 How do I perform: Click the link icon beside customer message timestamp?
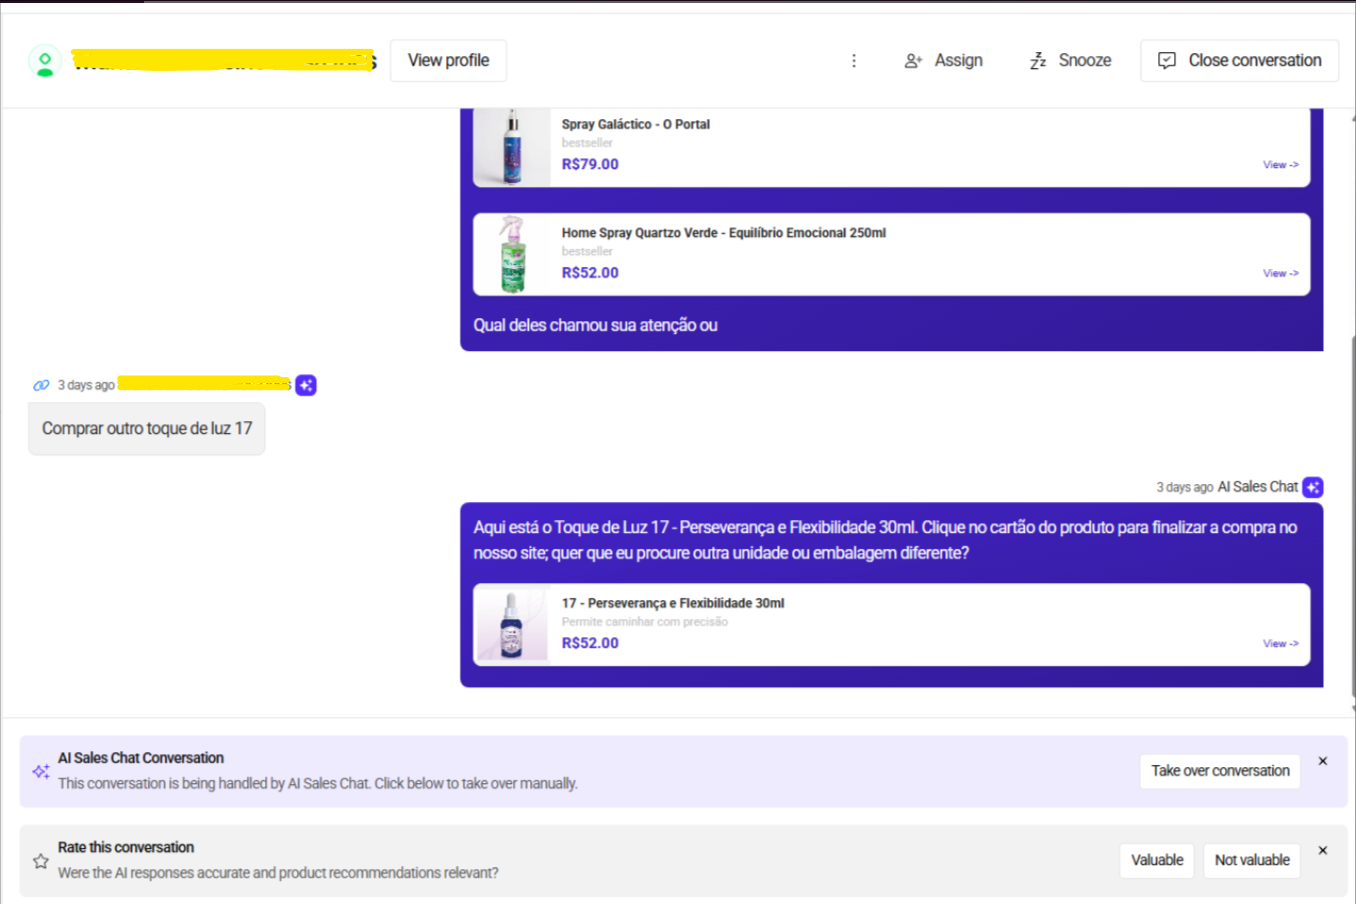(41, 385)
